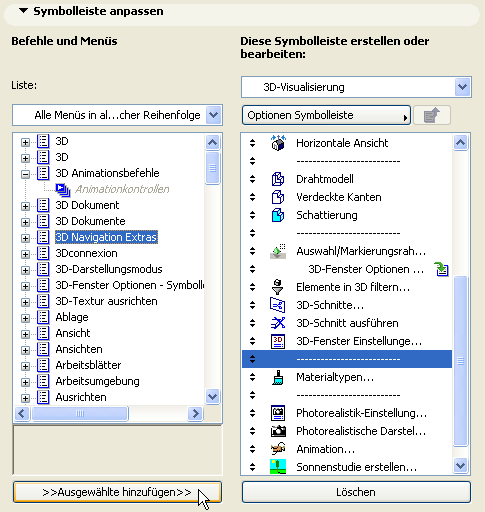Screen dimensions: 485x512
Task: Expand the 3D-Darstellungsmodus tree node
Action: [25, 270]
